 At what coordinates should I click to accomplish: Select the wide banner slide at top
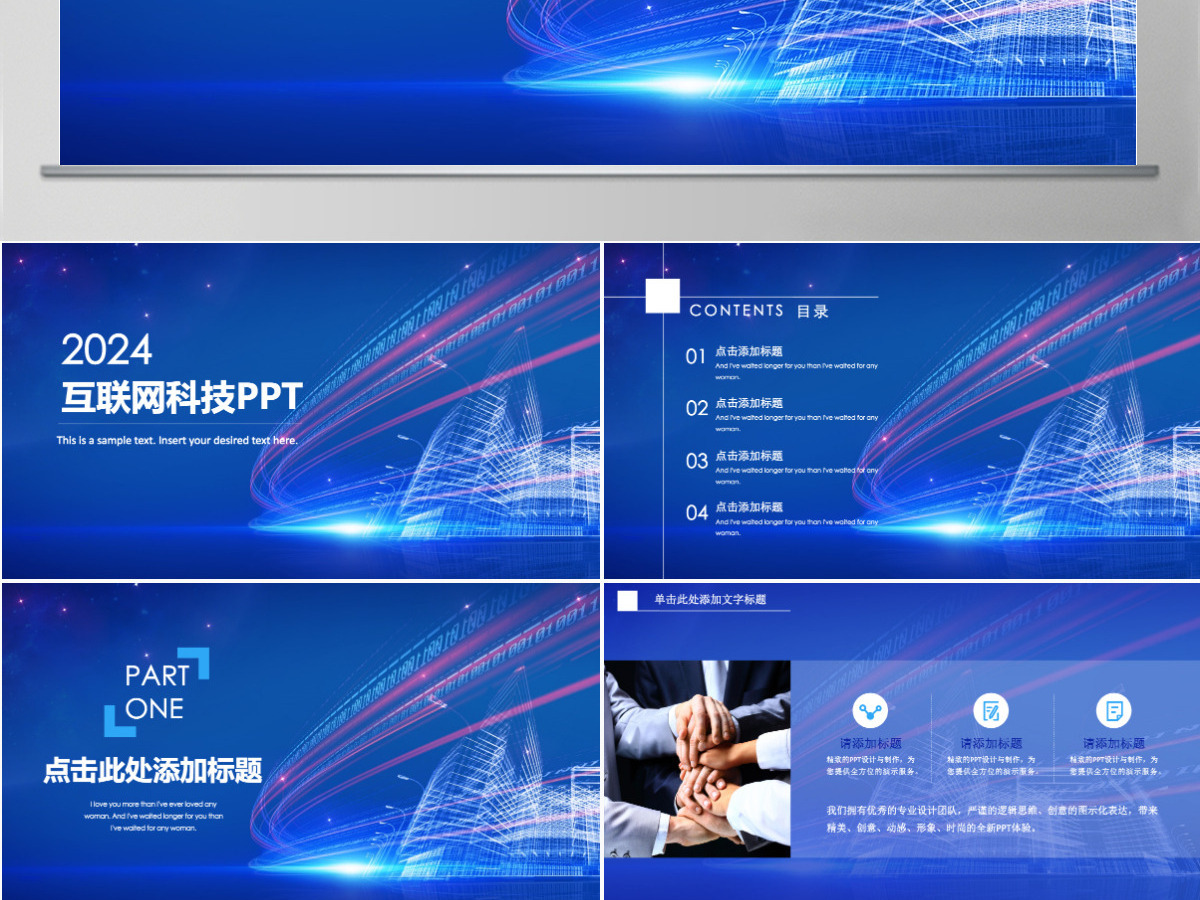(598, 82)
